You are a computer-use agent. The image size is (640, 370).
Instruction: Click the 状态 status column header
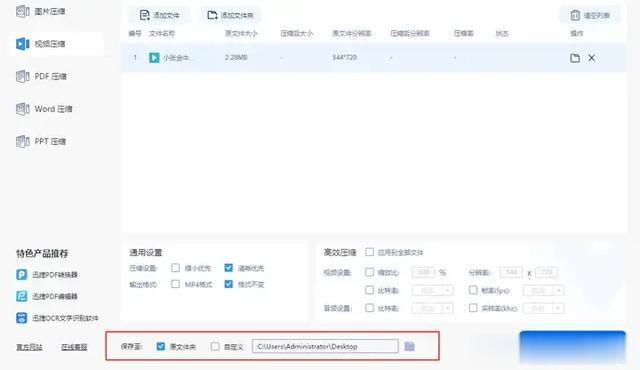click(x=502, y=33)
